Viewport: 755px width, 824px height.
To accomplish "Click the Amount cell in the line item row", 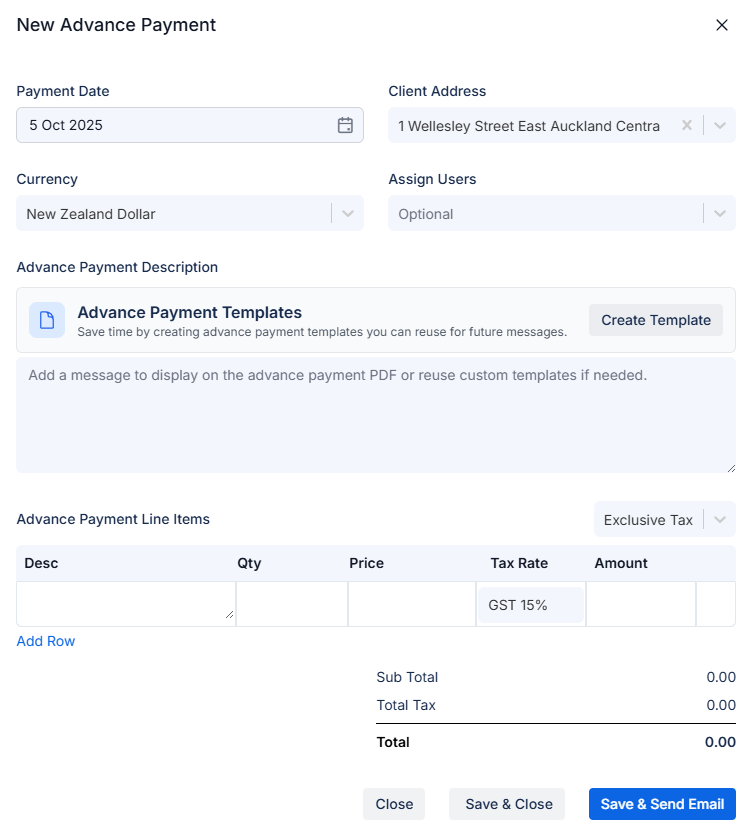I will pyautogui.click(x=640, y=604).
